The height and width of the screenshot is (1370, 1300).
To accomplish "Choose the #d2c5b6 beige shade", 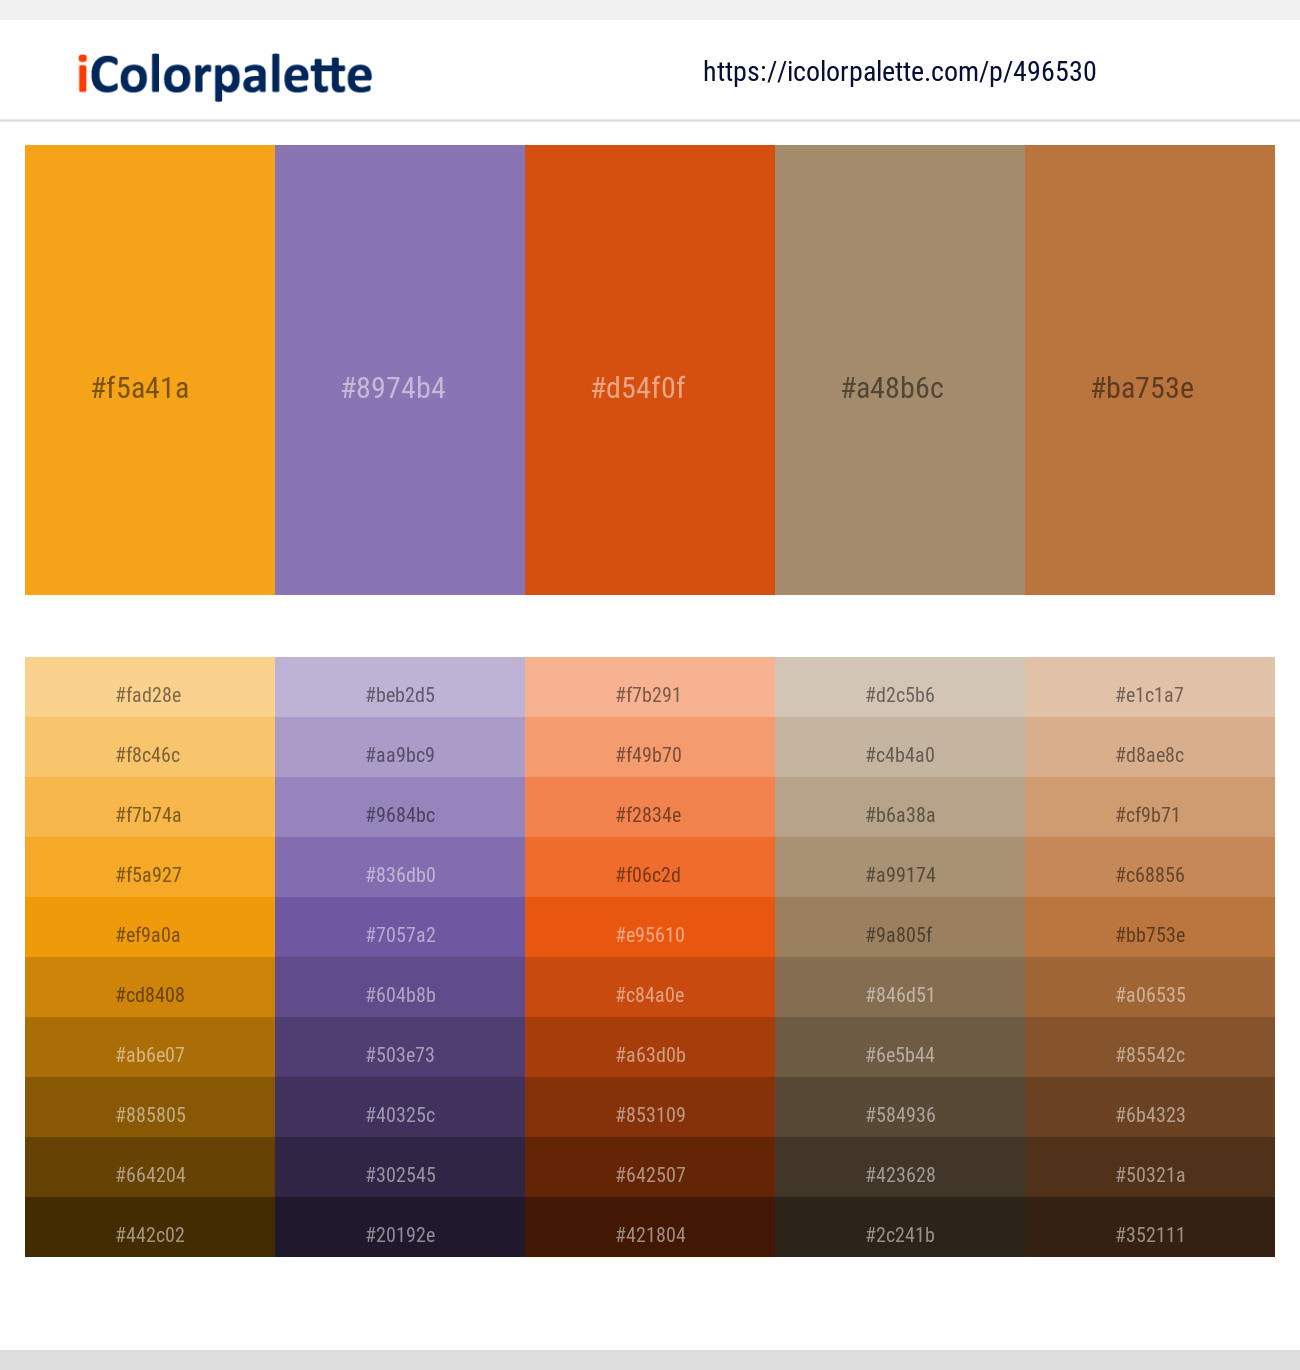I will click(900, 687).
